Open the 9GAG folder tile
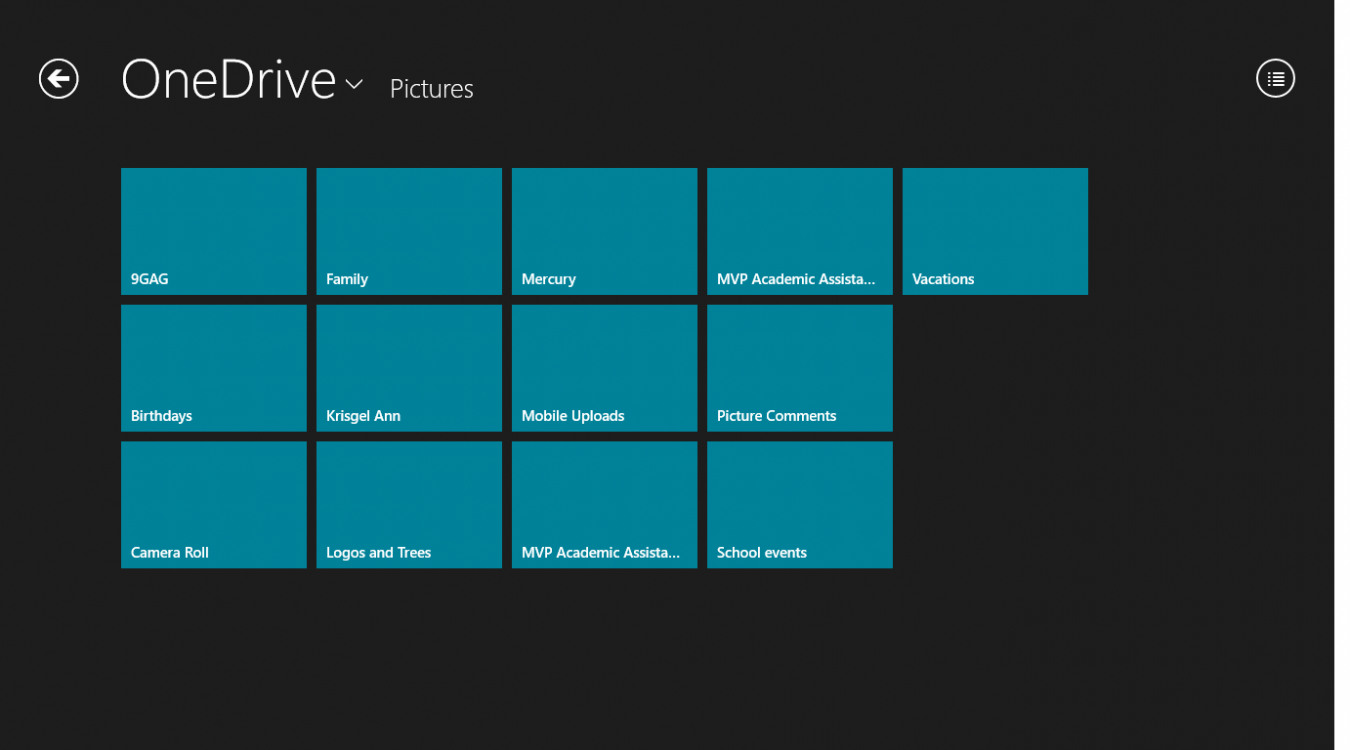1350x750 pixels. 213,231
